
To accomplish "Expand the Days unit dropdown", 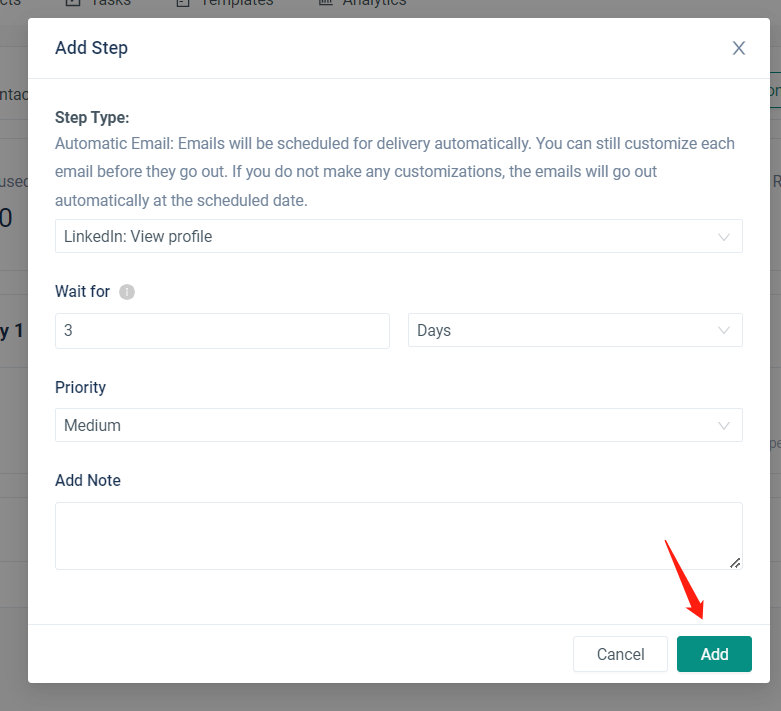I will [x=574, y=331].
